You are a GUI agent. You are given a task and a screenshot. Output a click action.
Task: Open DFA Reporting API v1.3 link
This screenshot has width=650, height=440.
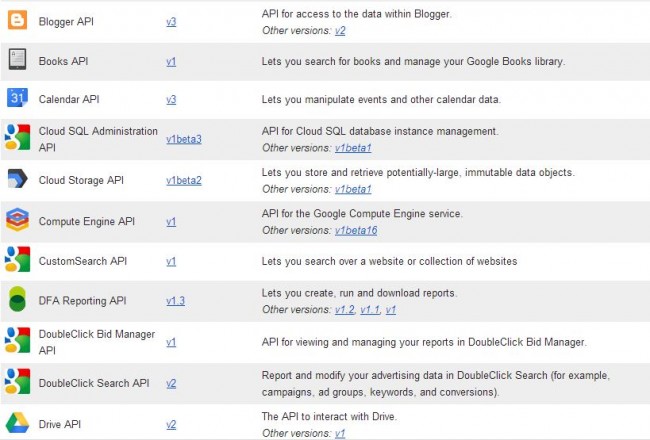click(x=176, y=301)
